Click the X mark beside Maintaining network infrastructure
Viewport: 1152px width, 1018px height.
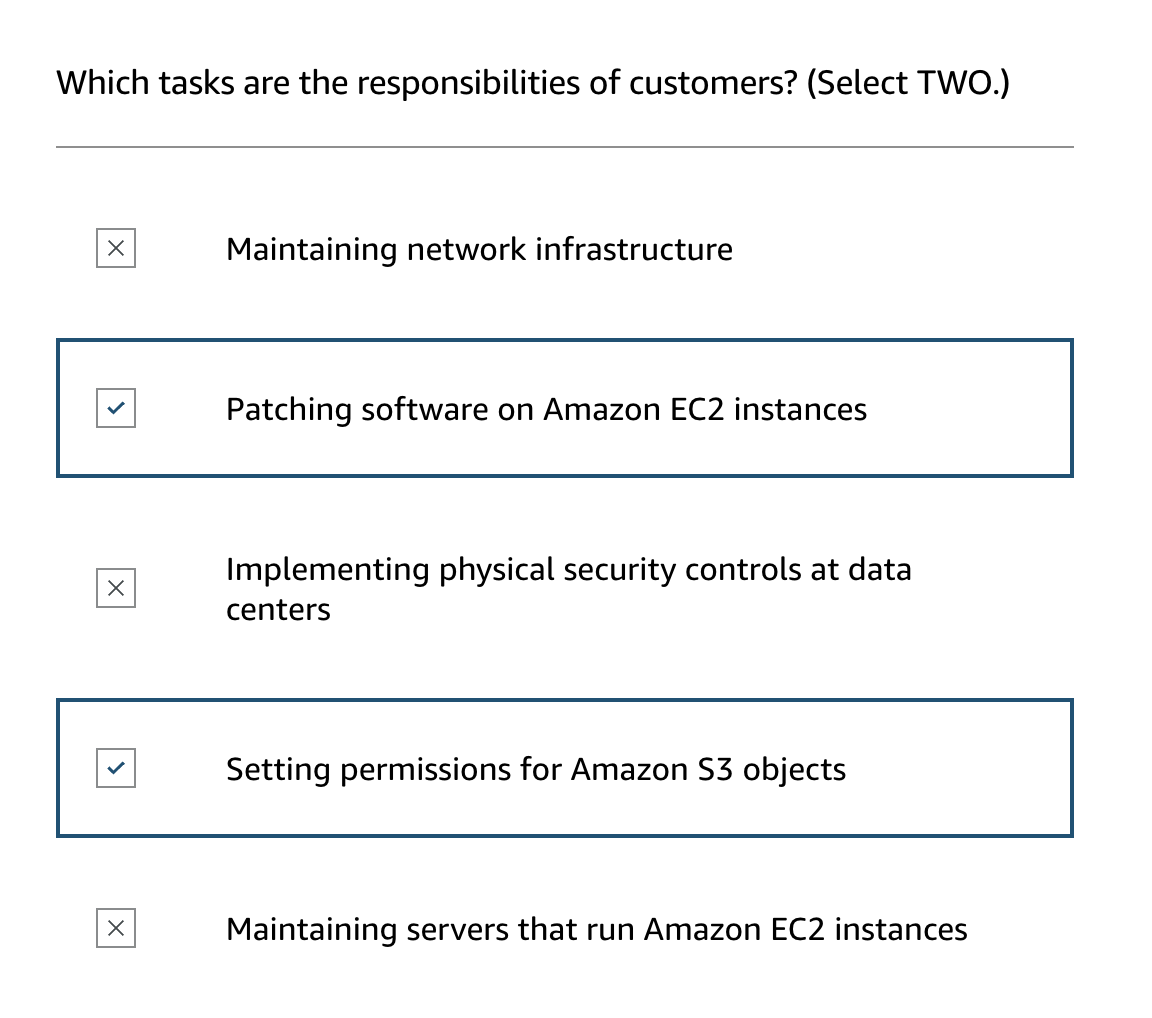(x=116, y=248)
